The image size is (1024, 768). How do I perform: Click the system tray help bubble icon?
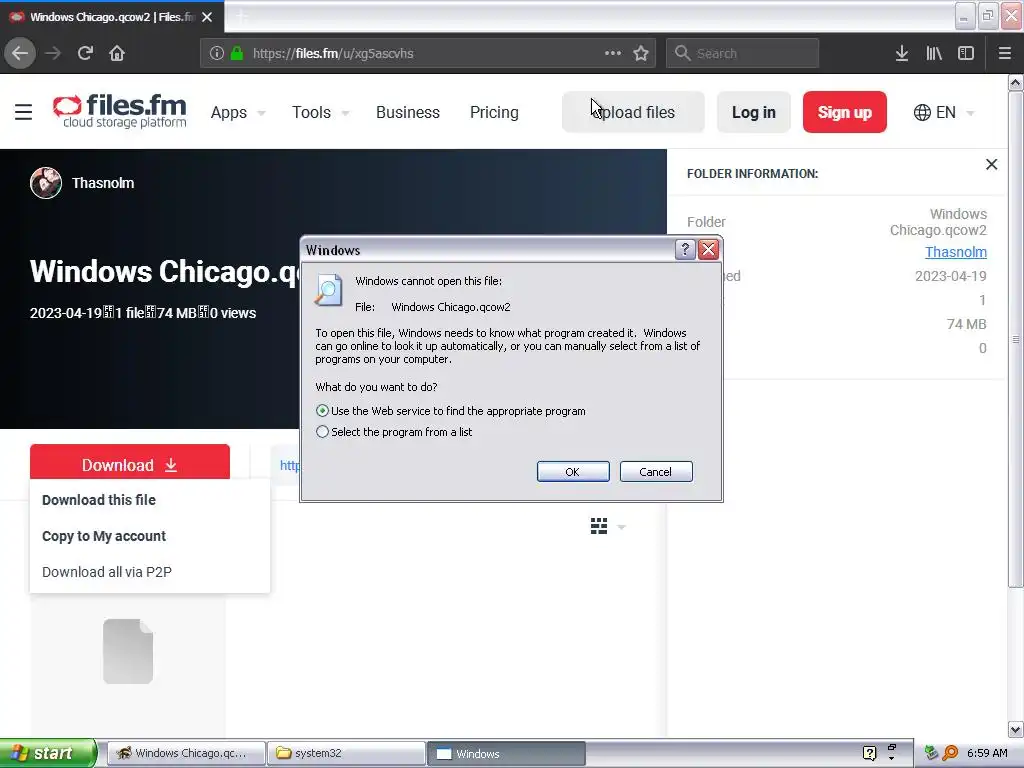click(869, 753)
